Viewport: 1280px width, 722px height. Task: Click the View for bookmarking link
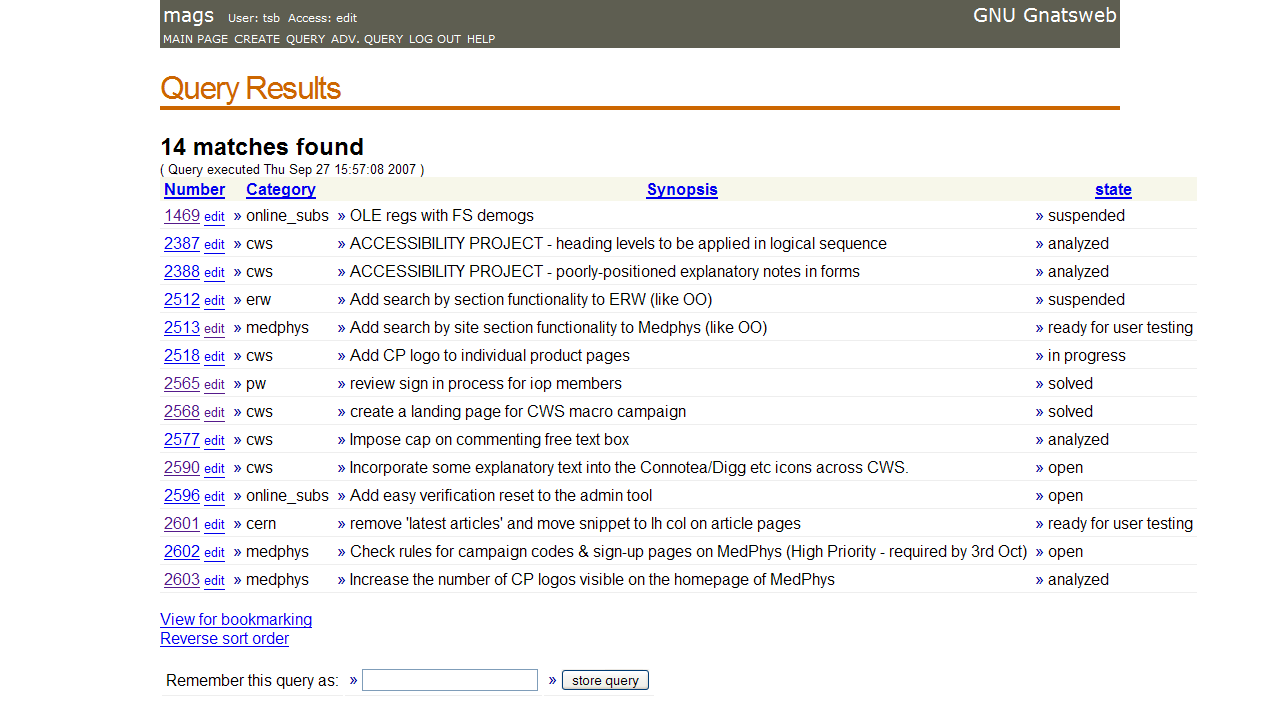[236, 619]
